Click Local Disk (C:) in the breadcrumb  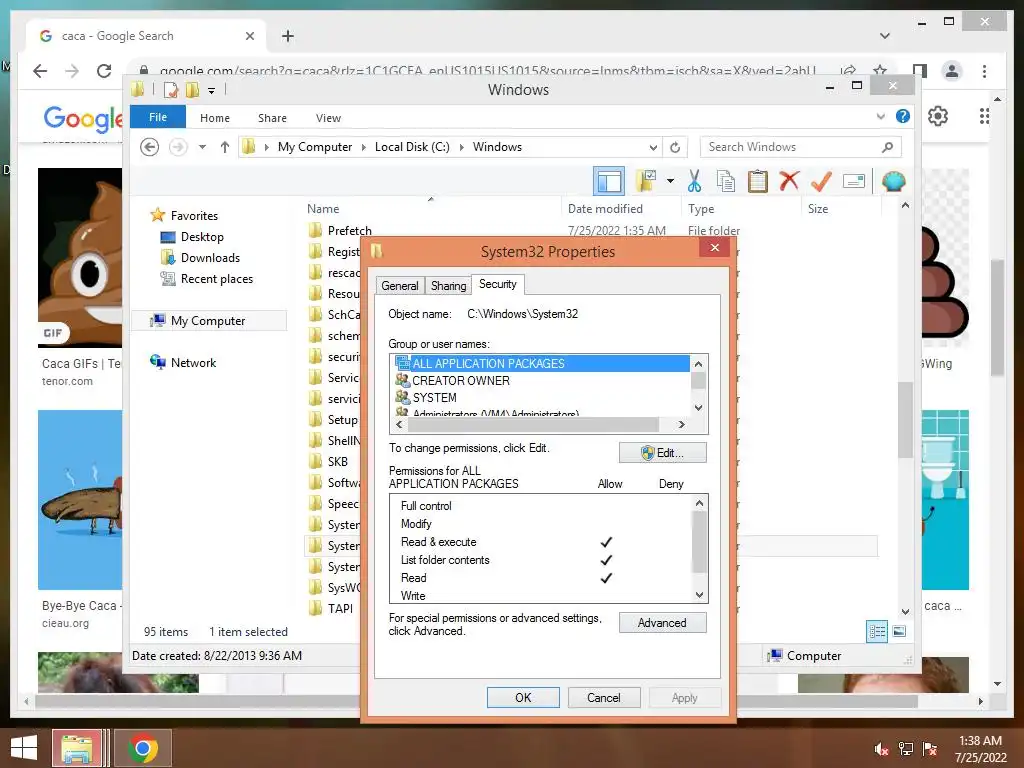tap(412, 147)
